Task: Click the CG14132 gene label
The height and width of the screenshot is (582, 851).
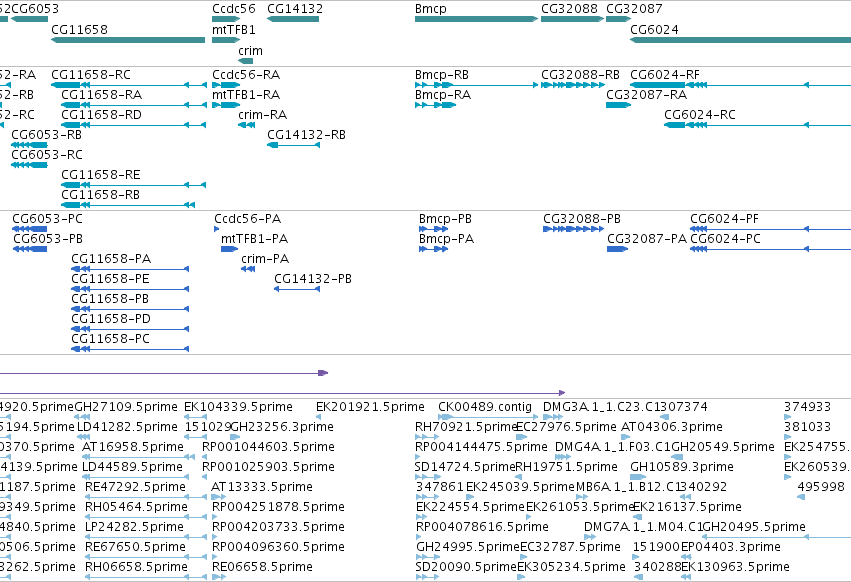Action: (295, 9)
